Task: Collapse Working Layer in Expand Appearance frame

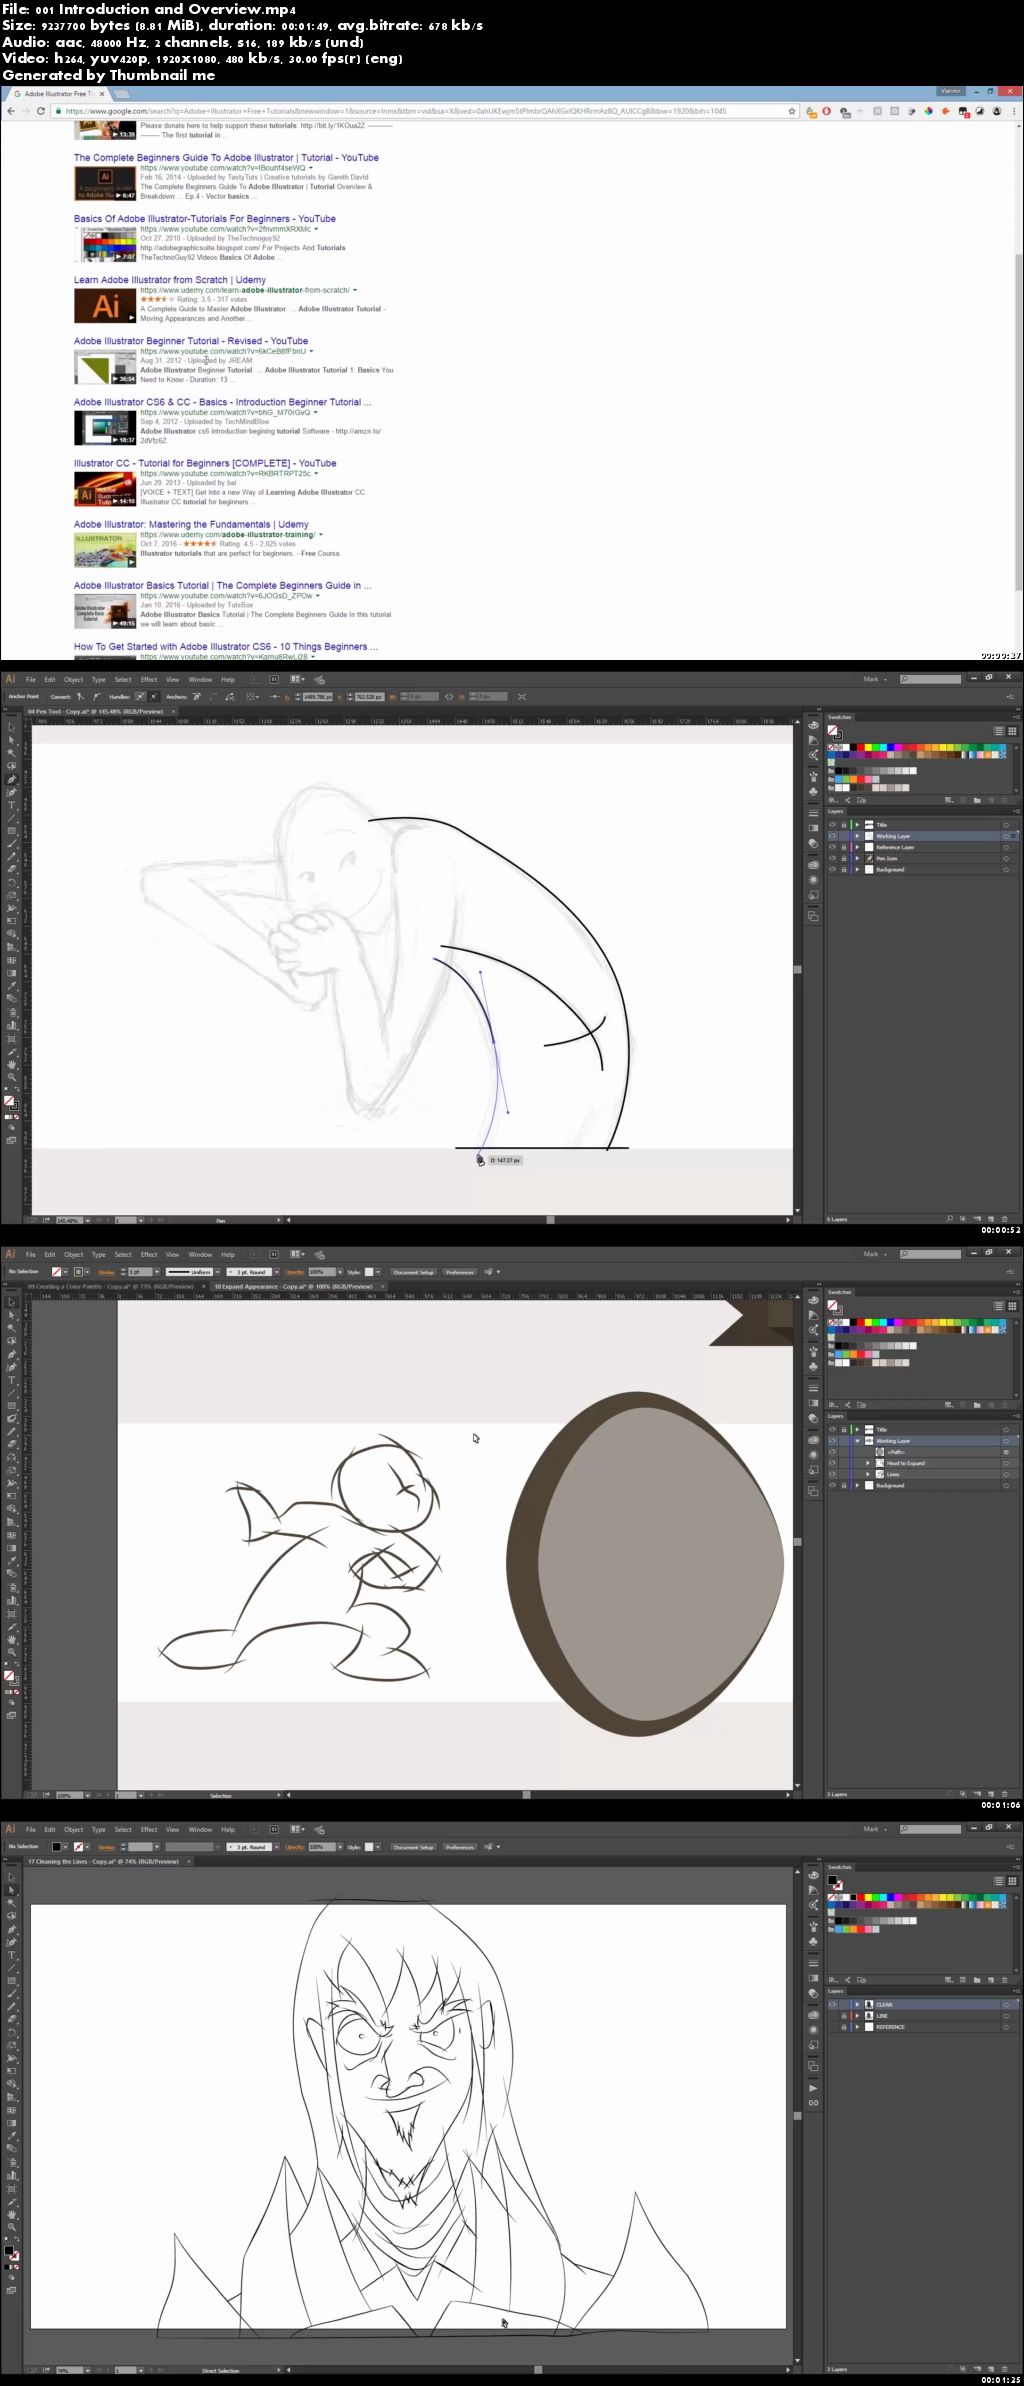Action: (x=857, y=1441)
